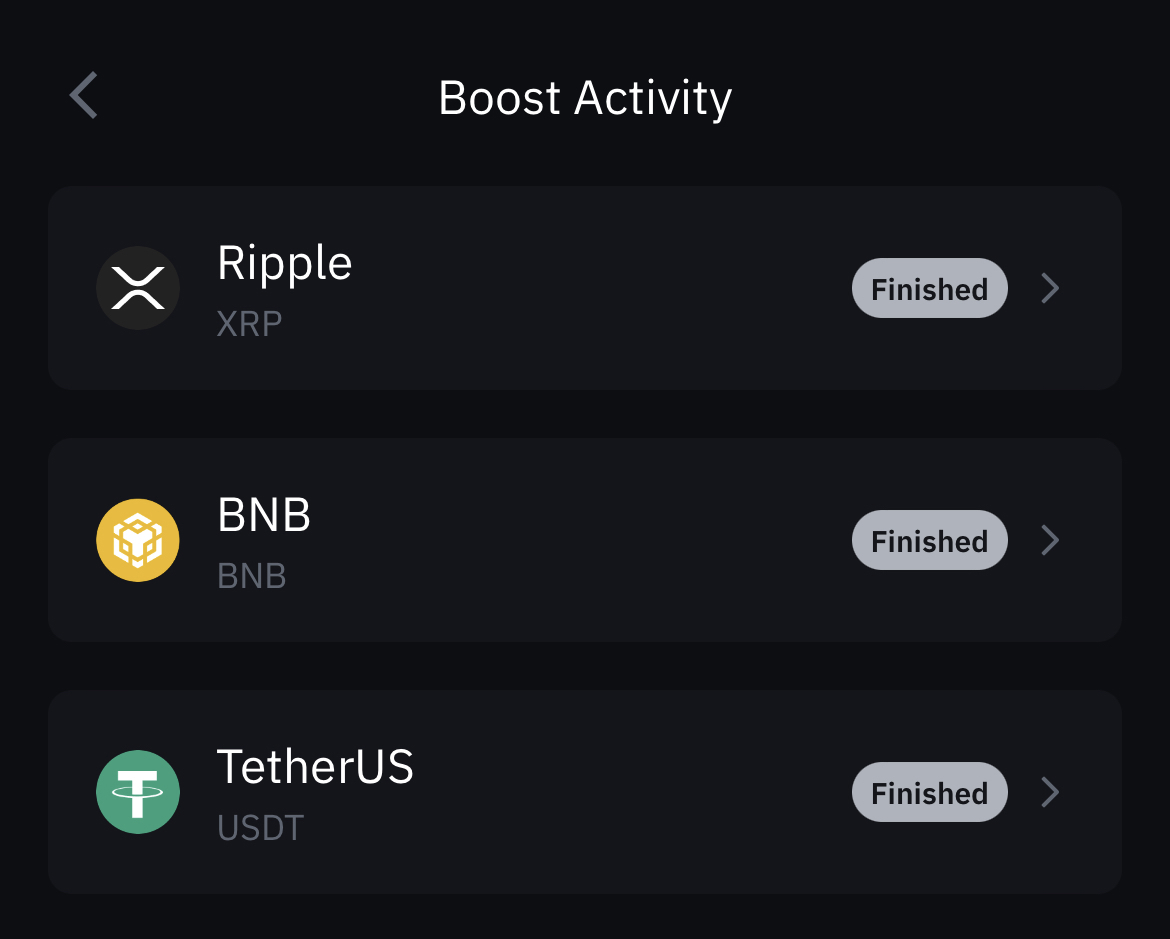Viewport: 1170px width, 939px height.
Task: Click the Ripple XRP coin logo
Action: click(138, 288)
